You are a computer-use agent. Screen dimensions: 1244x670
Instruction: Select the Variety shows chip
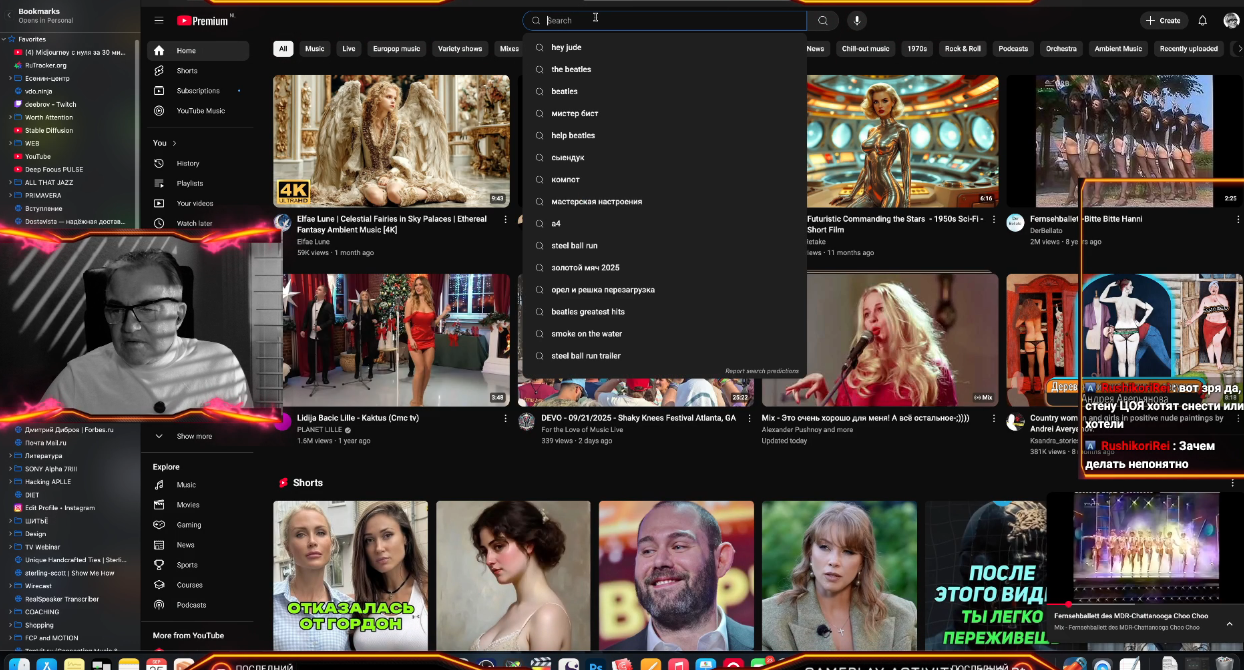[460, 49]
